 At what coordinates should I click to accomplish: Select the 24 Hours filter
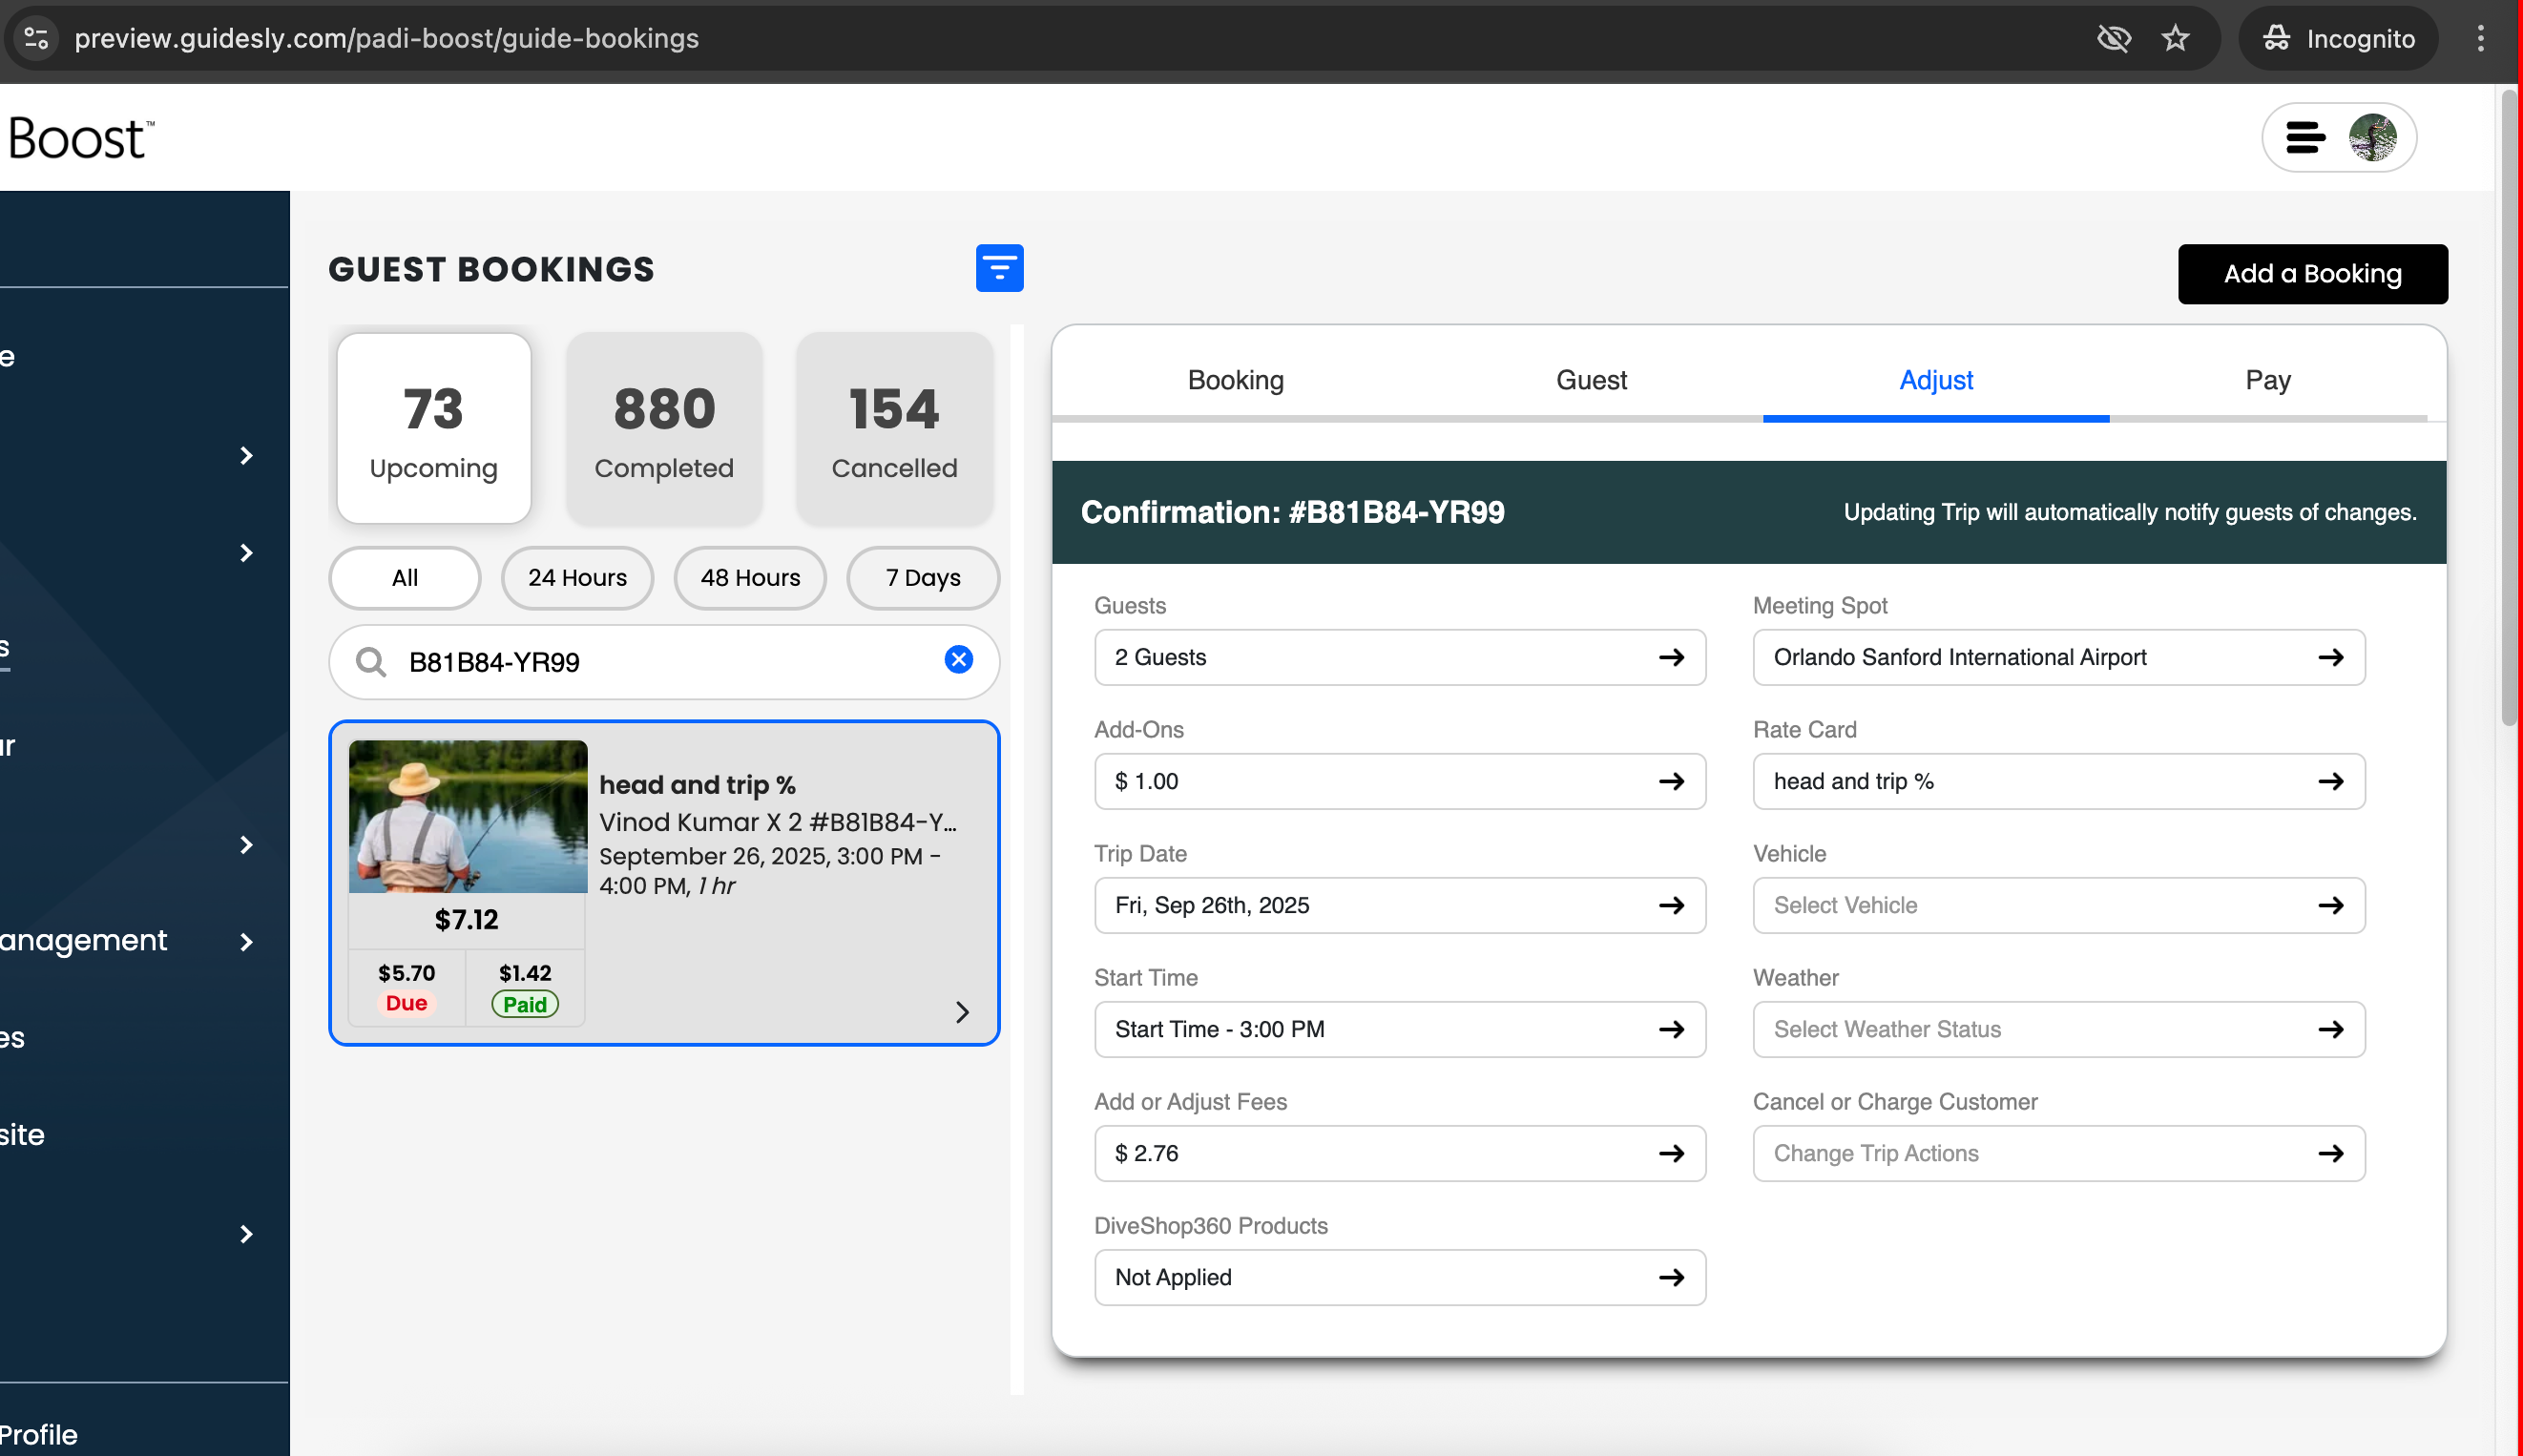coord(577,578)
